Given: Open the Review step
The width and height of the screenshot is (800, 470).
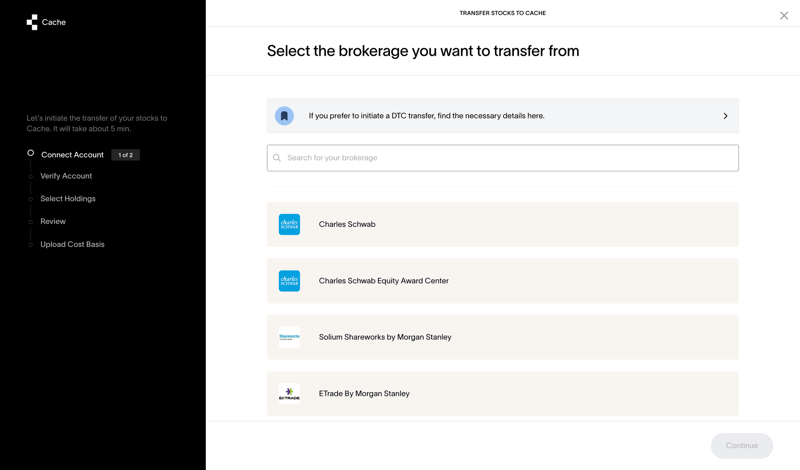Looking at the screenshot, I should 53,221.
